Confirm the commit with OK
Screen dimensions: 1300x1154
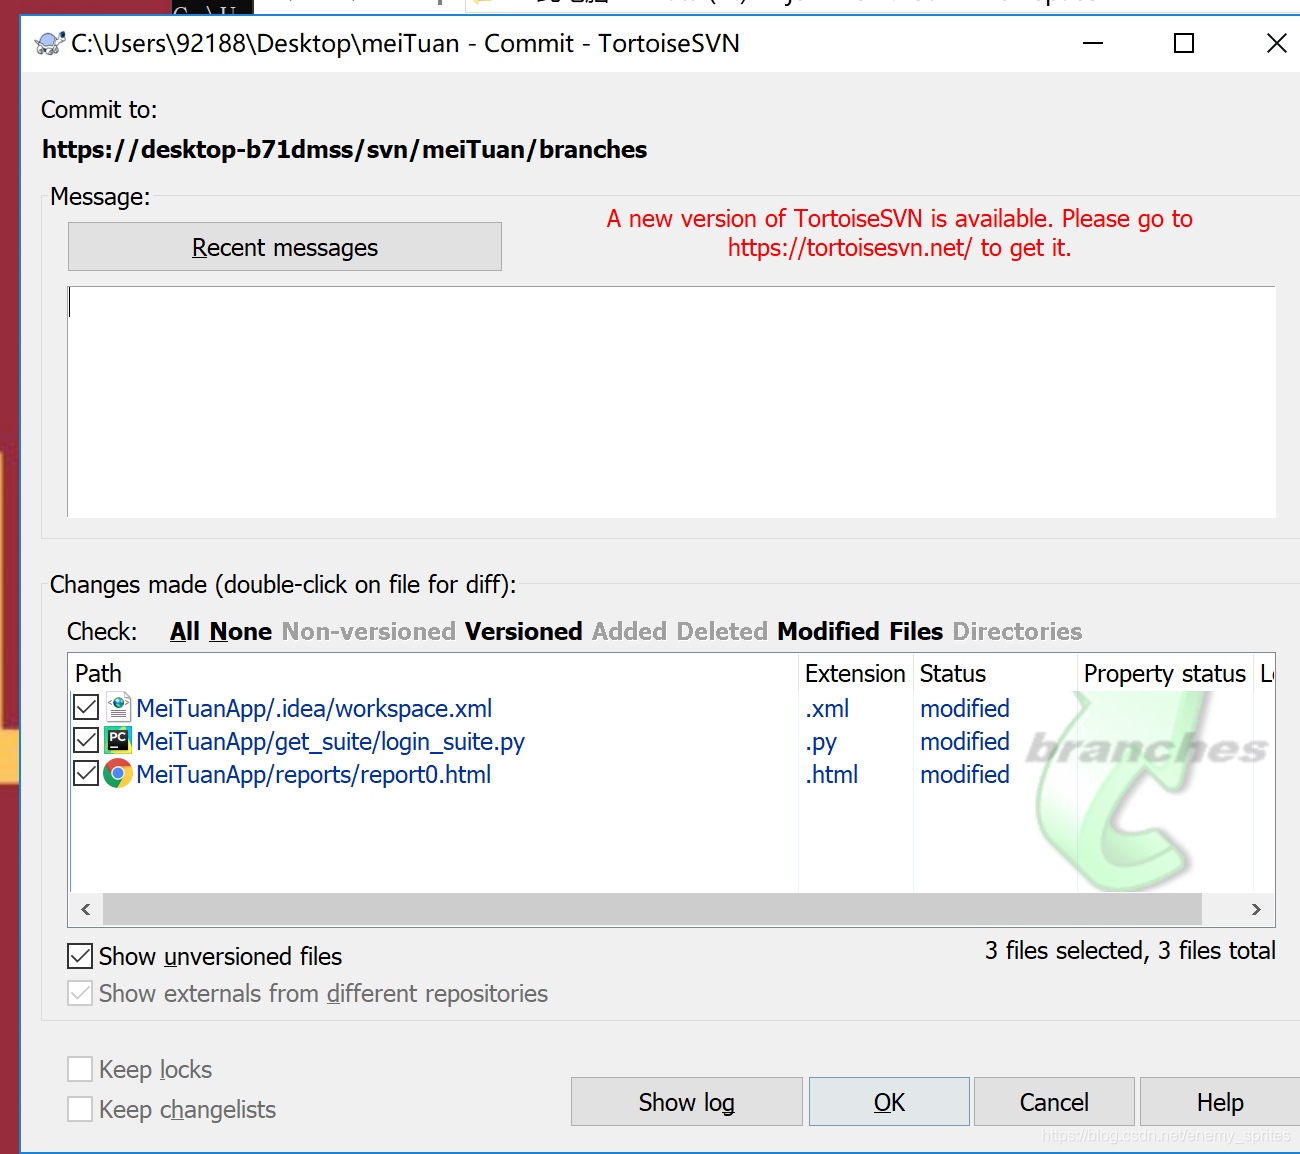pyautogui.click(x=889, y=1102)
